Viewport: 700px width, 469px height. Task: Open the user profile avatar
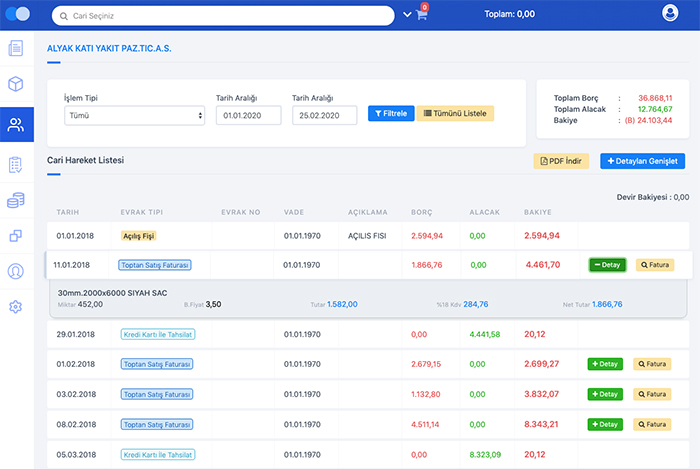tap(670, 13)
